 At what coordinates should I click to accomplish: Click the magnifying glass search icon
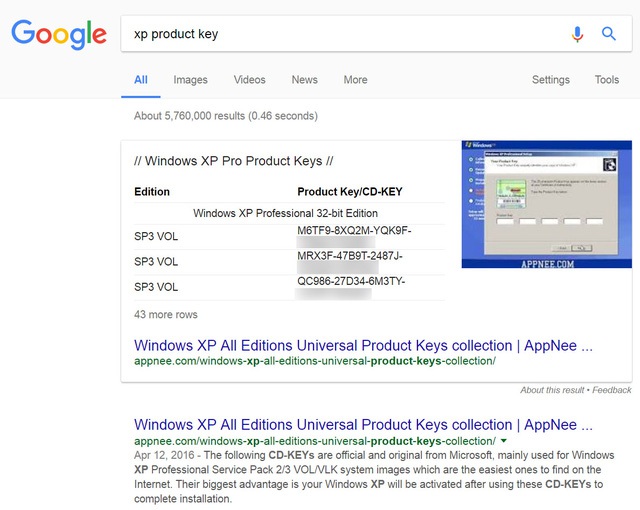click(609, 33)
